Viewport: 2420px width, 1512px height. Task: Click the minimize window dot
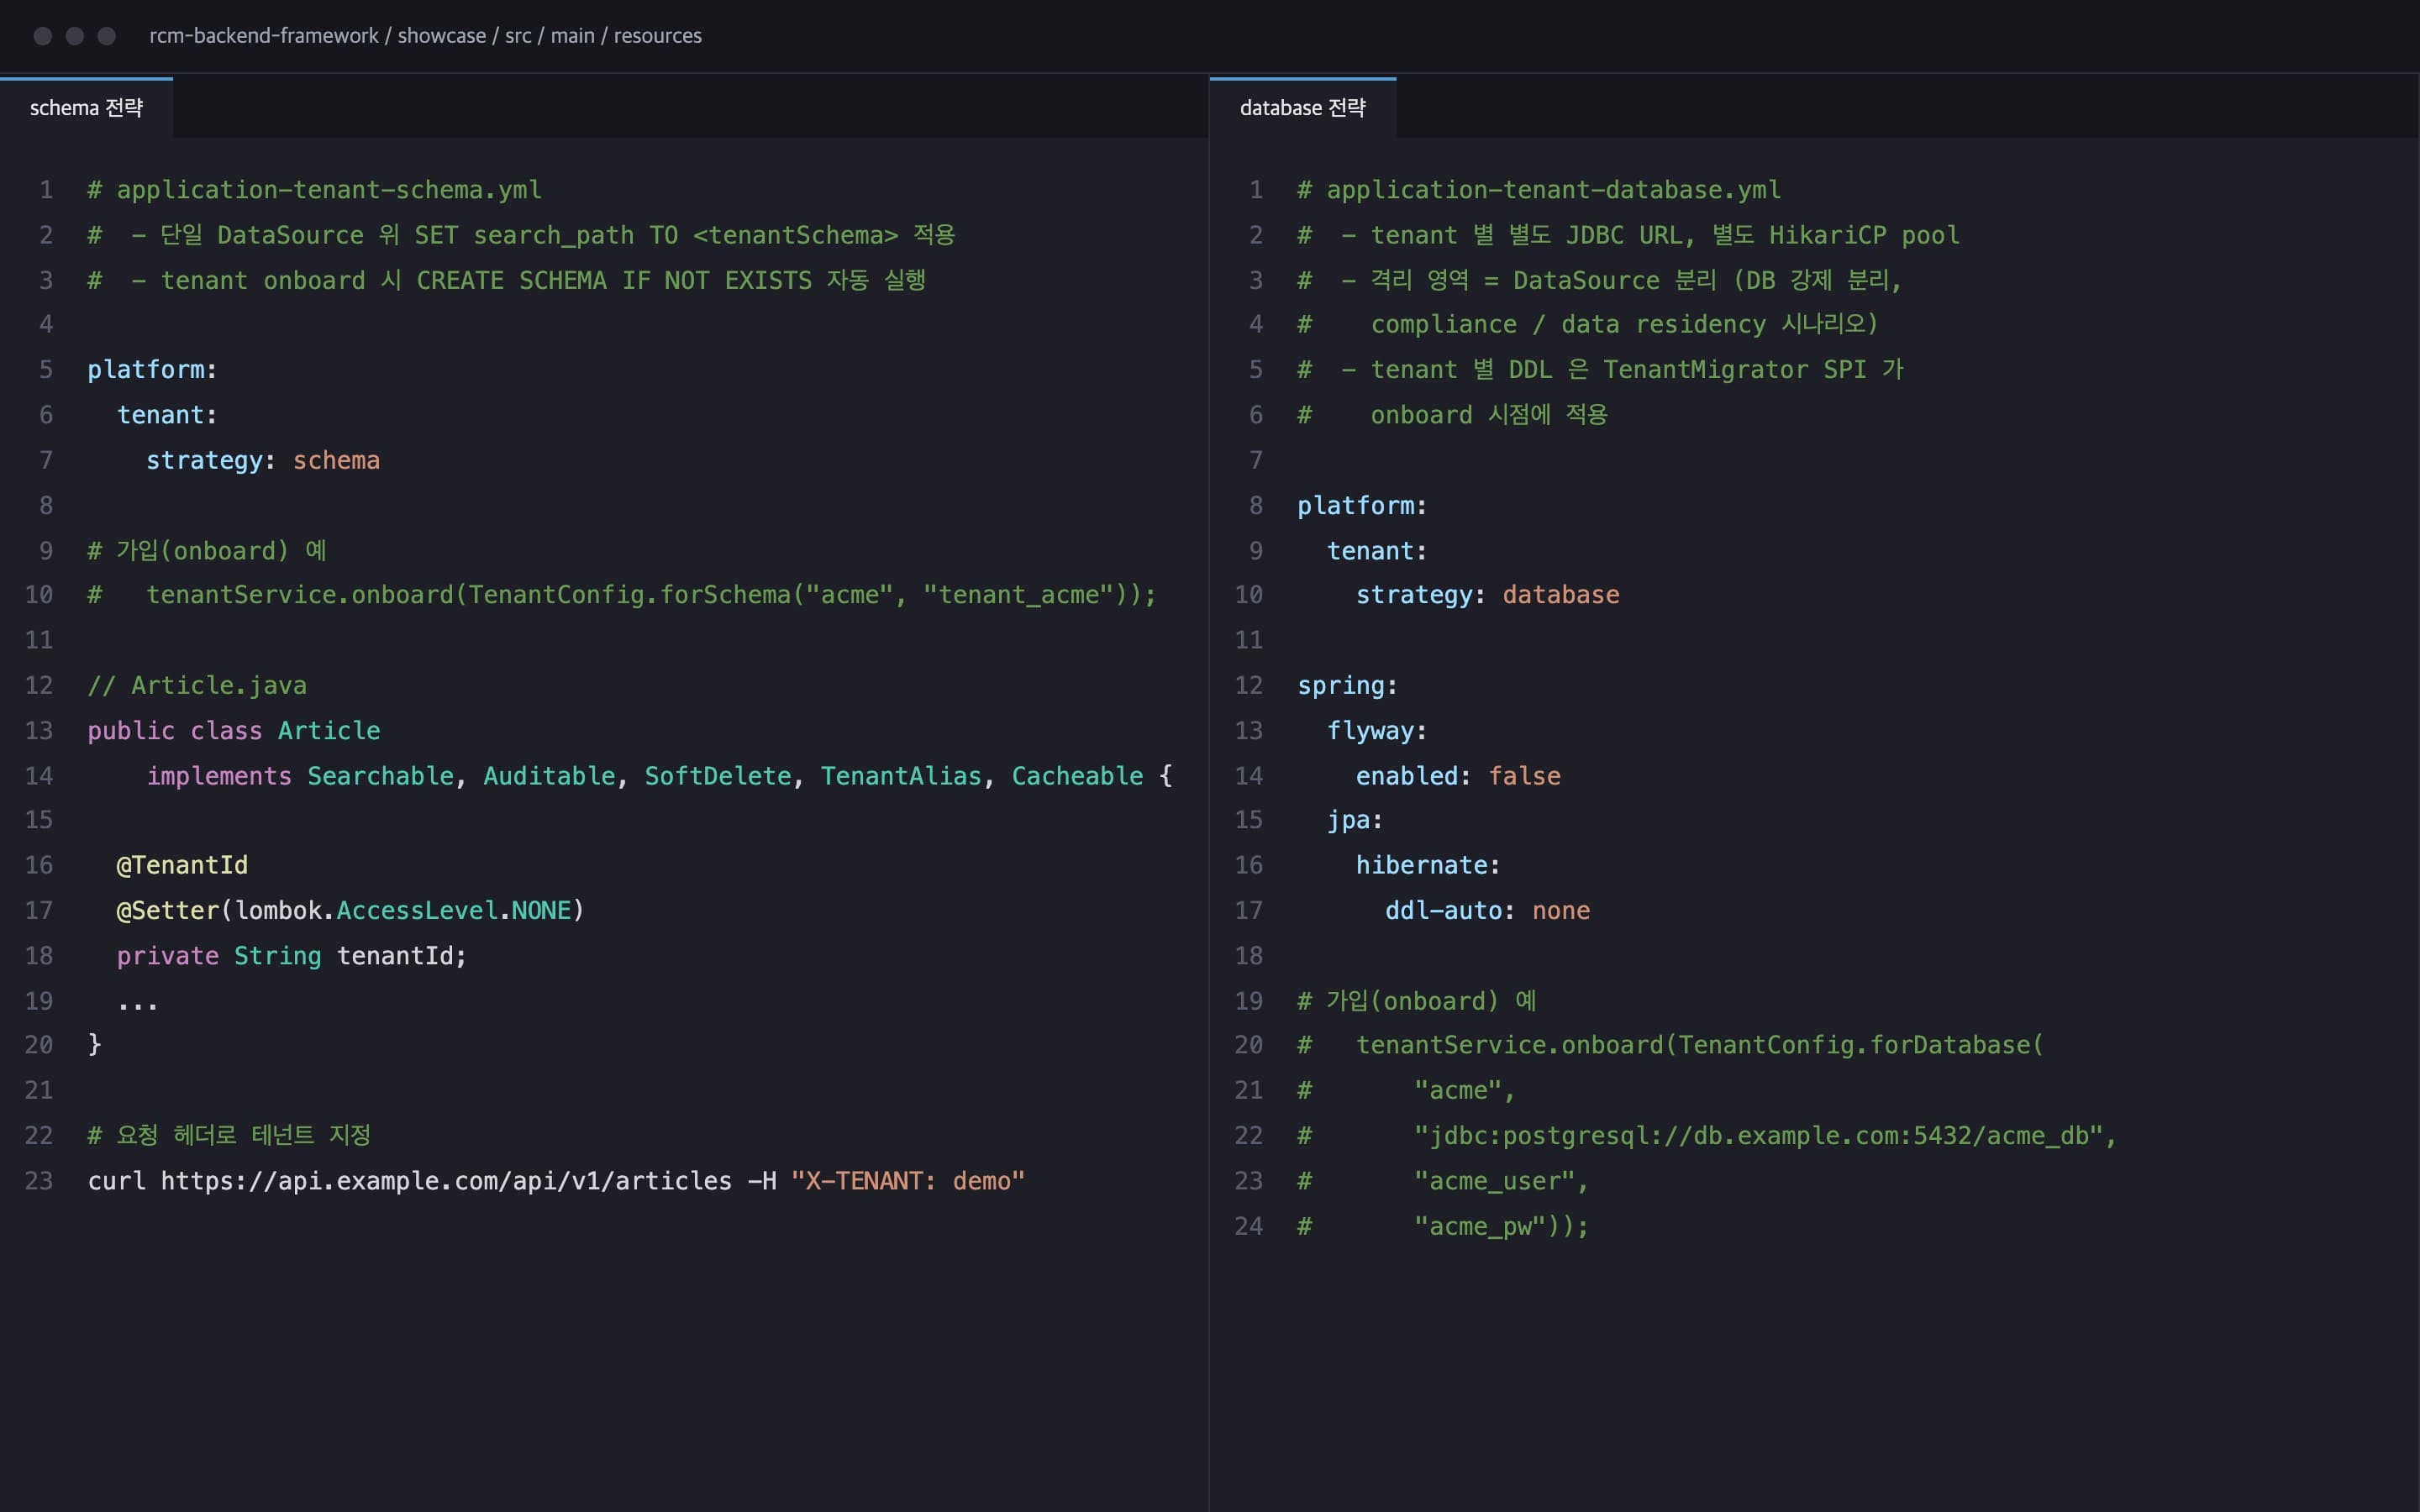pyautogui.click(x=75, y=36)
